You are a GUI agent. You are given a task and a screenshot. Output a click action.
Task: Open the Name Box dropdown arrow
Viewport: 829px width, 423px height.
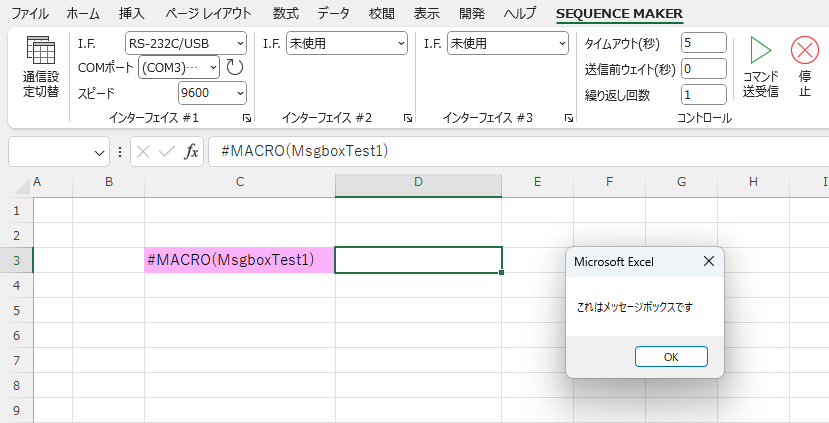tap(99, 153)
